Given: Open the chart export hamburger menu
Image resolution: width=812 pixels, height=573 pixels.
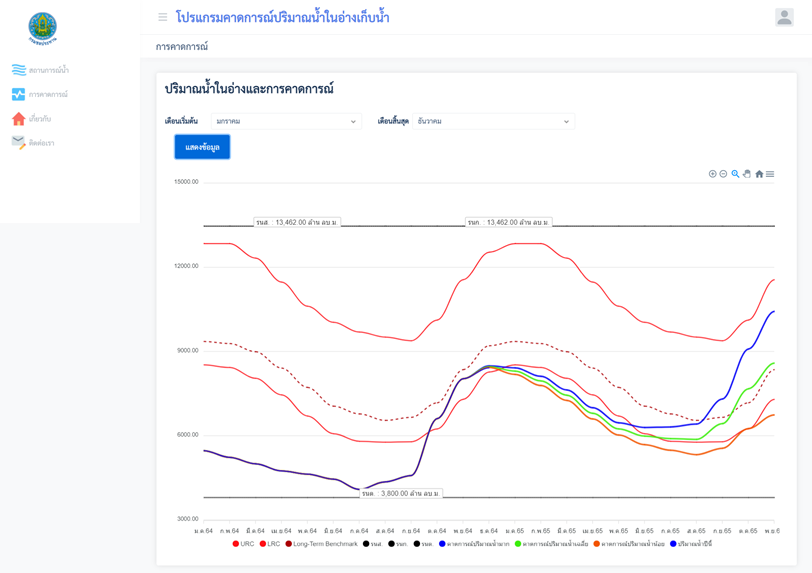Looking at the screenshot, I should pyautogui.click(x=770, y=174).
